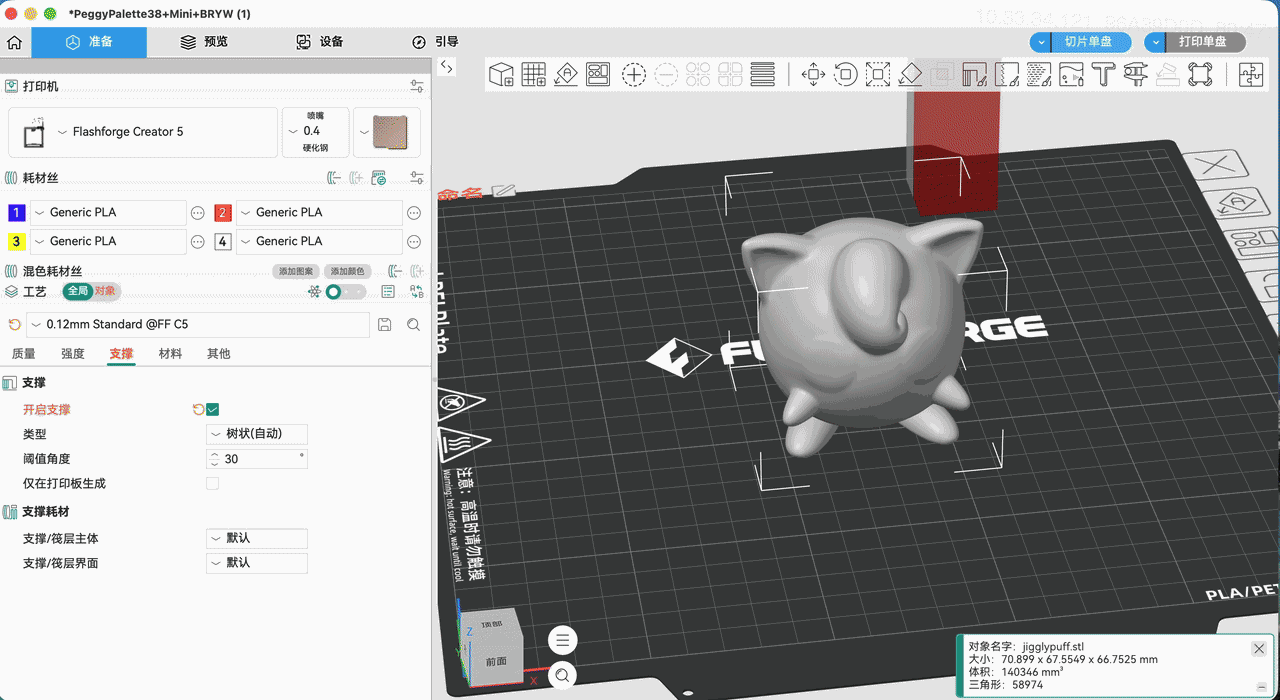Select the Move gizmo tool
1280x700 pixels.
click(814, 74)
